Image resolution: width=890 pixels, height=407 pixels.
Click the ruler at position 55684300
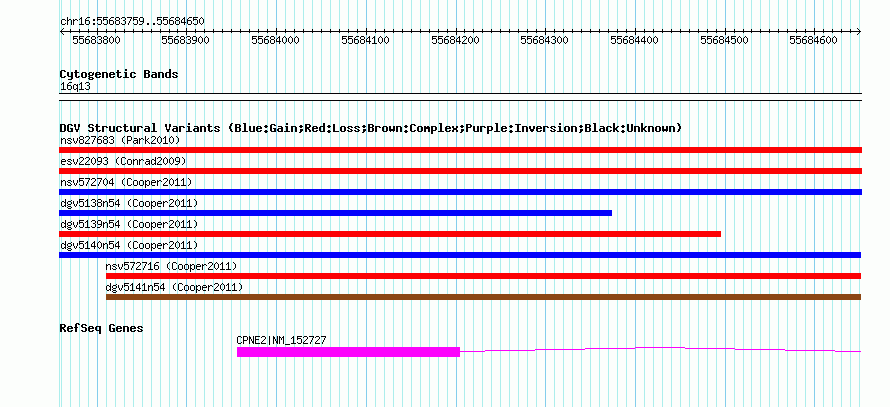(545, 40)
